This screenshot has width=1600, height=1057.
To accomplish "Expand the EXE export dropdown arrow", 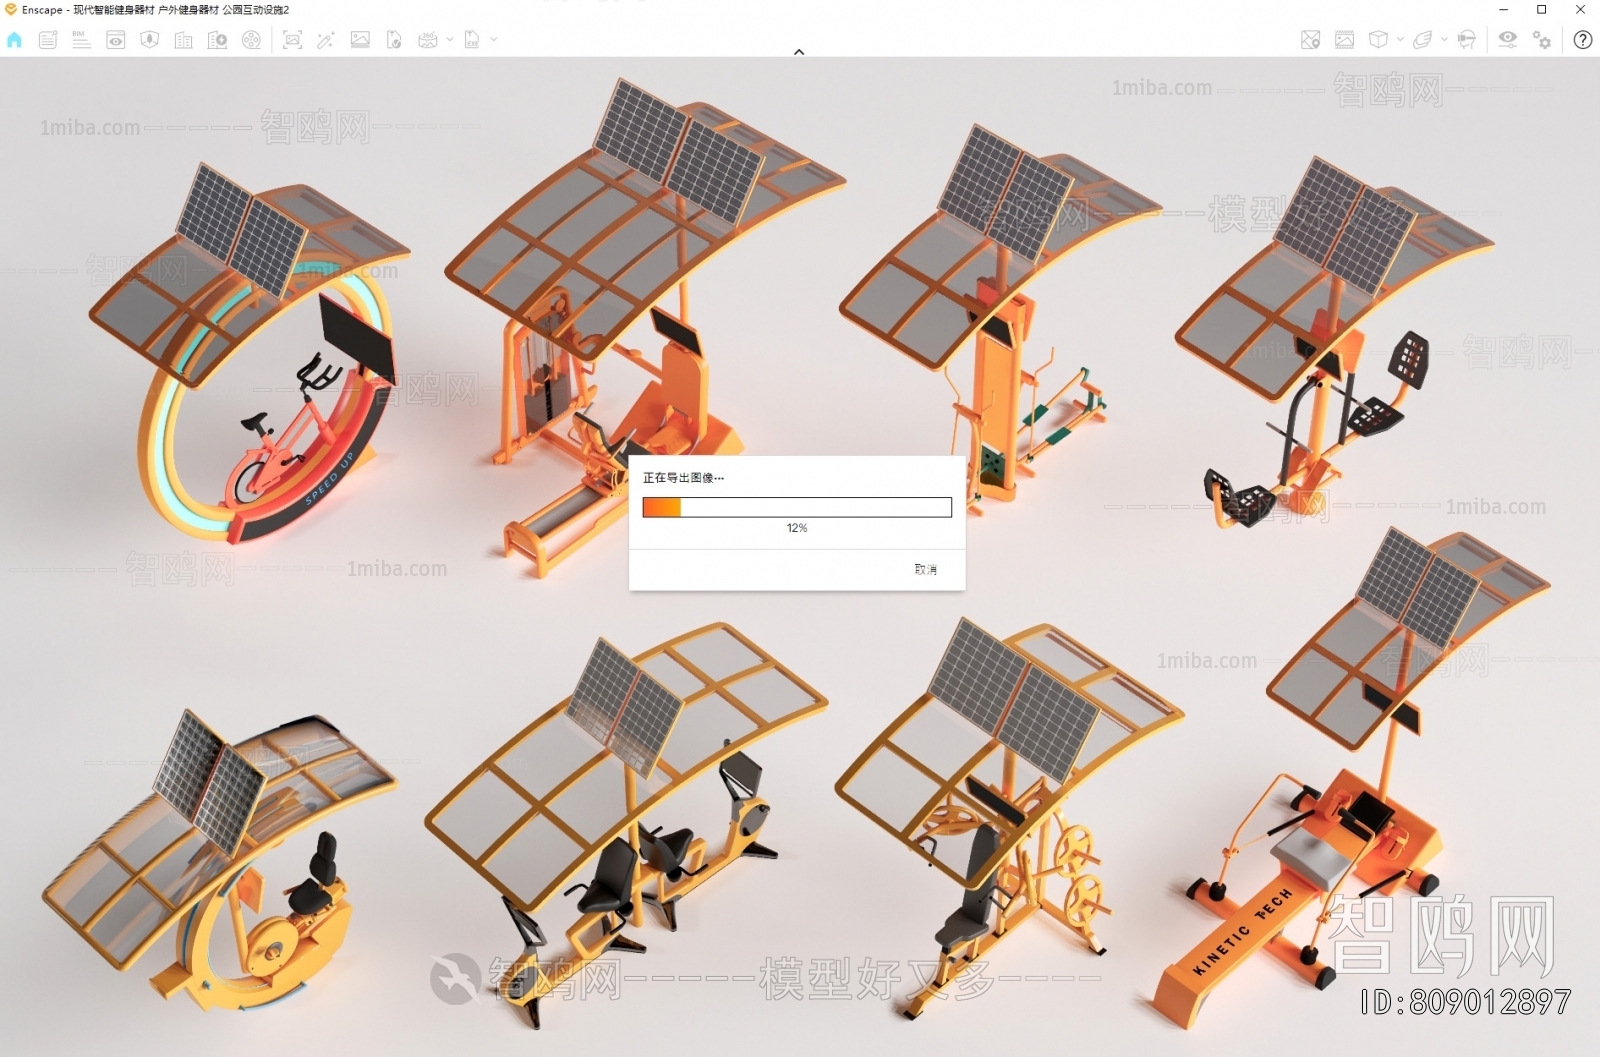I will click(494, 40).
